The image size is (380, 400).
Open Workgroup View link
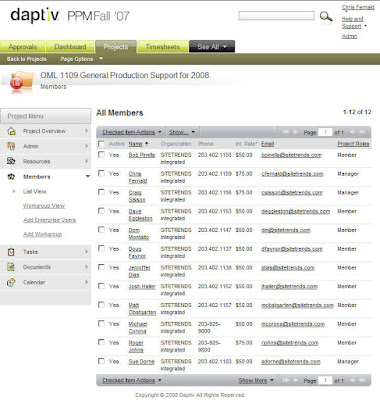(x=44, y=206)
